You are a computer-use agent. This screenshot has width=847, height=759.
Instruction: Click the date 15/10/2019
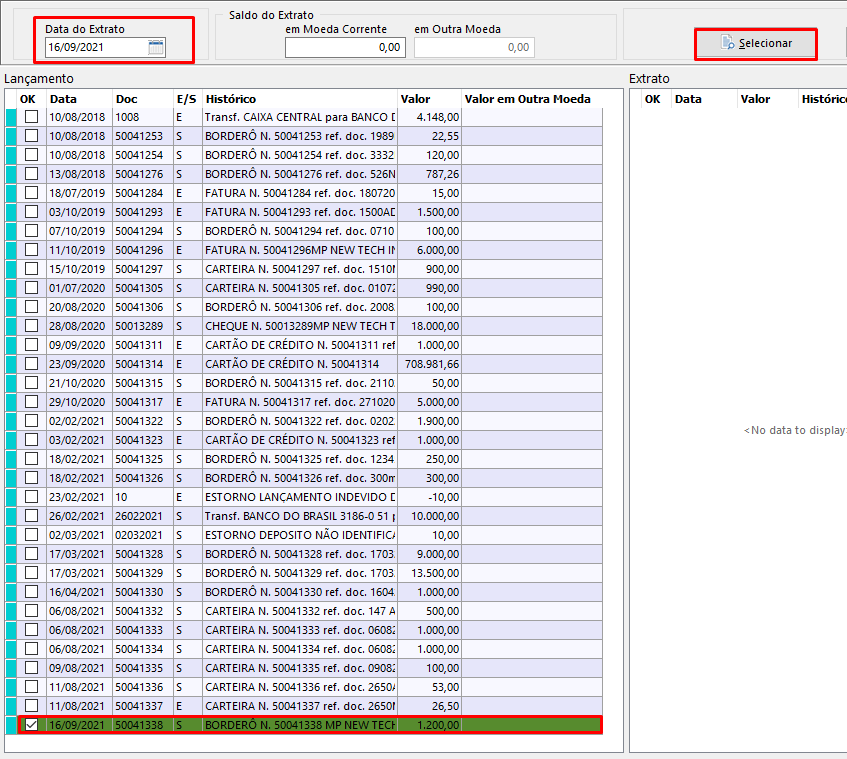(x=79, y=269)
